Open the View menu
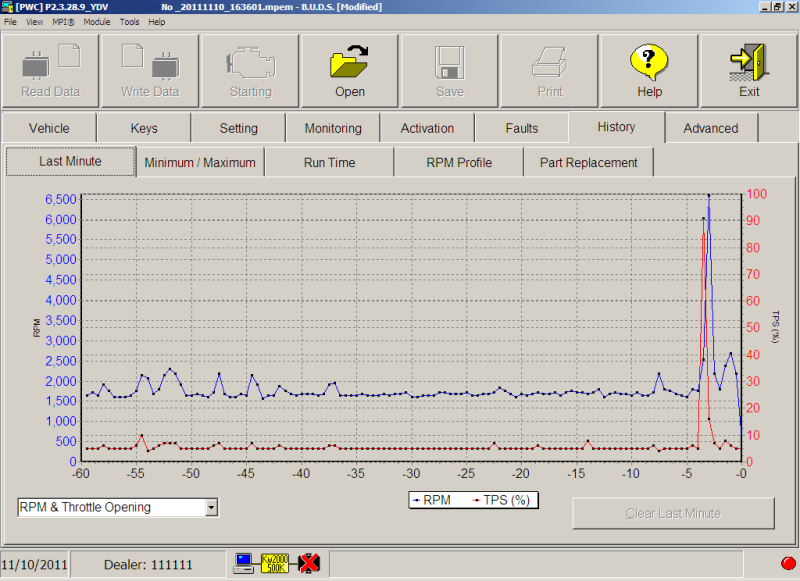Screen dimensions: 800x581 [x=35, y=22]
